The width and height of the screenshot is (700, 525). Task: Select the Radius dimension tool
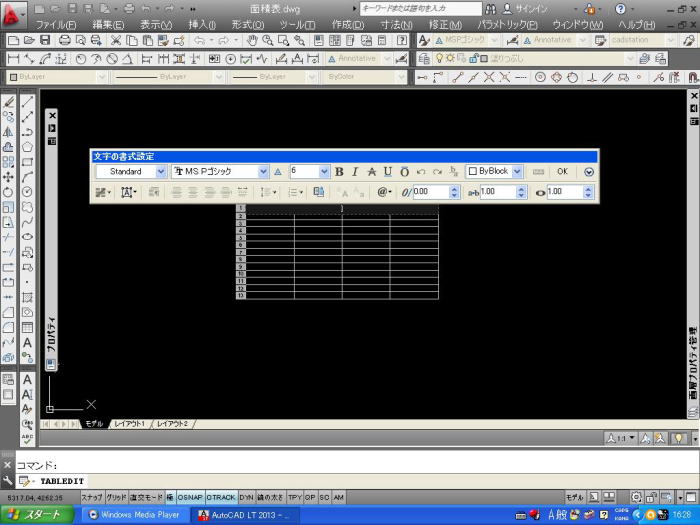80,58
